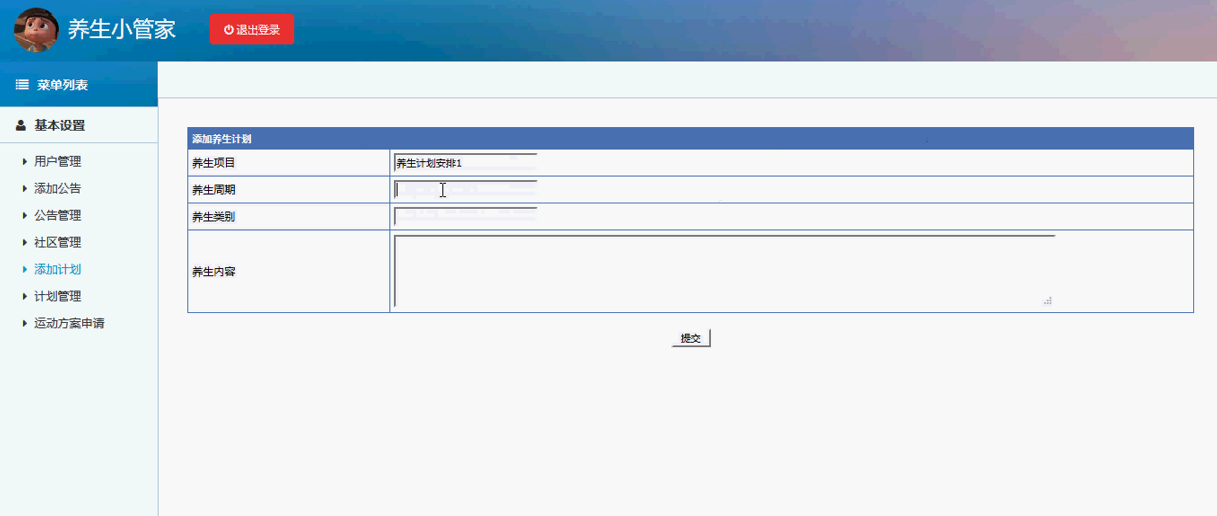Image resolution: width=1217 pixels, height=516 pixels.
Task: Click the user icon beside 基本设置
Action: pos(21,125)
